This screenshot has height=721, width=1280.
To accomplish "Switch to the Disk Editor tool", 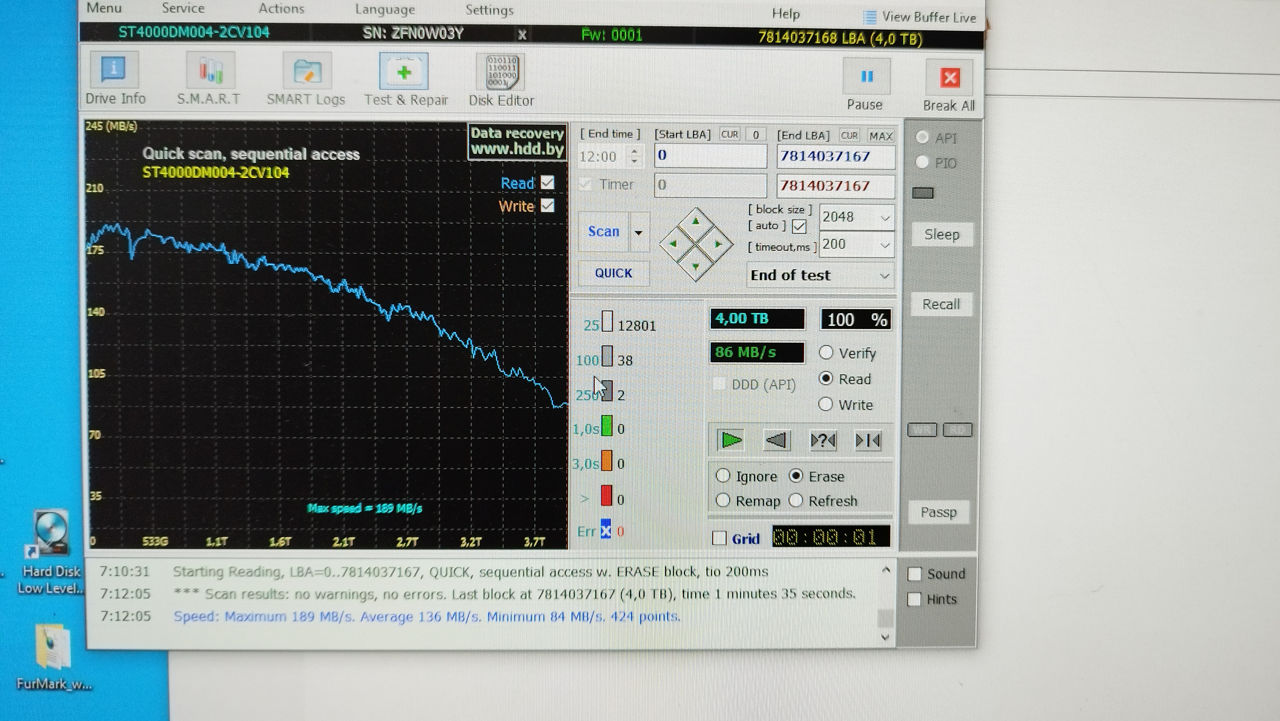I will (x=501, y=78).
